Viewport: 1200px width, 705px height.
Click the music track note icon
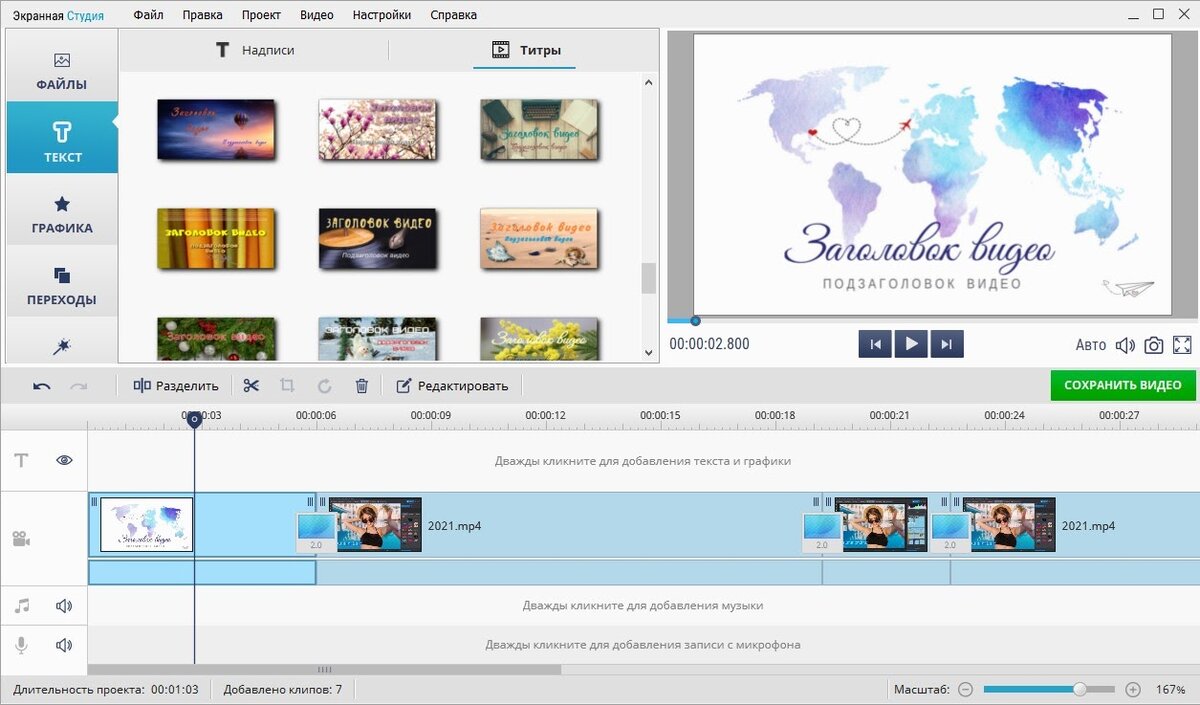(21, 605)
